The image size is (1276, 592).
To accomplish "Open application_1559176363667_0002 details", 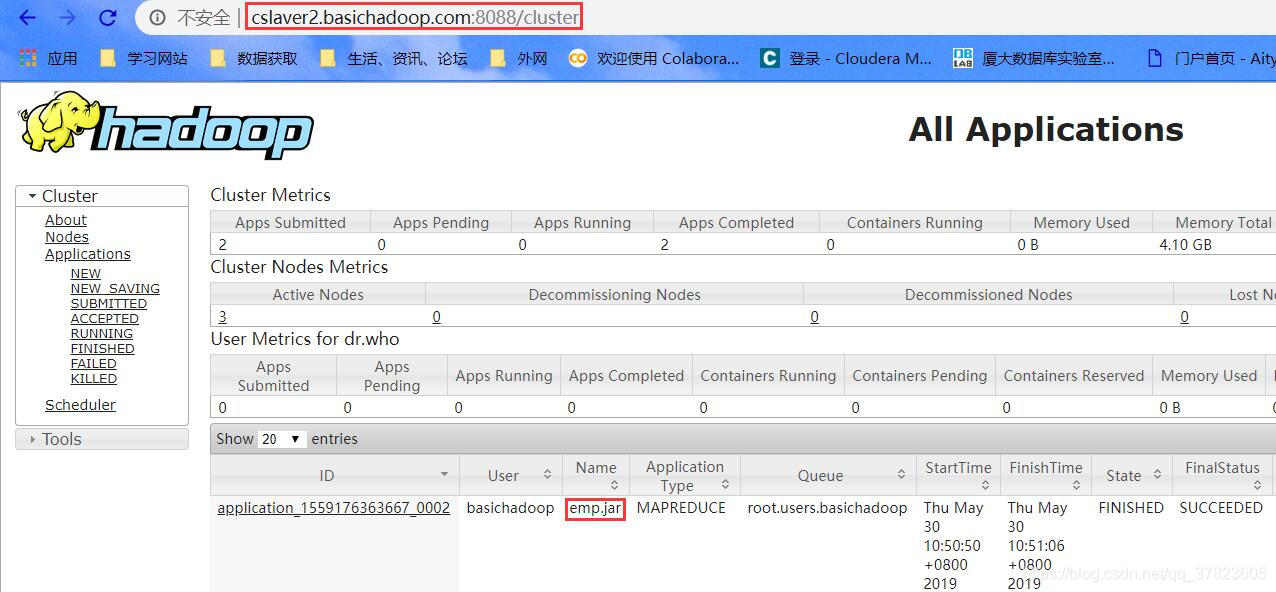I will [334, 508].
